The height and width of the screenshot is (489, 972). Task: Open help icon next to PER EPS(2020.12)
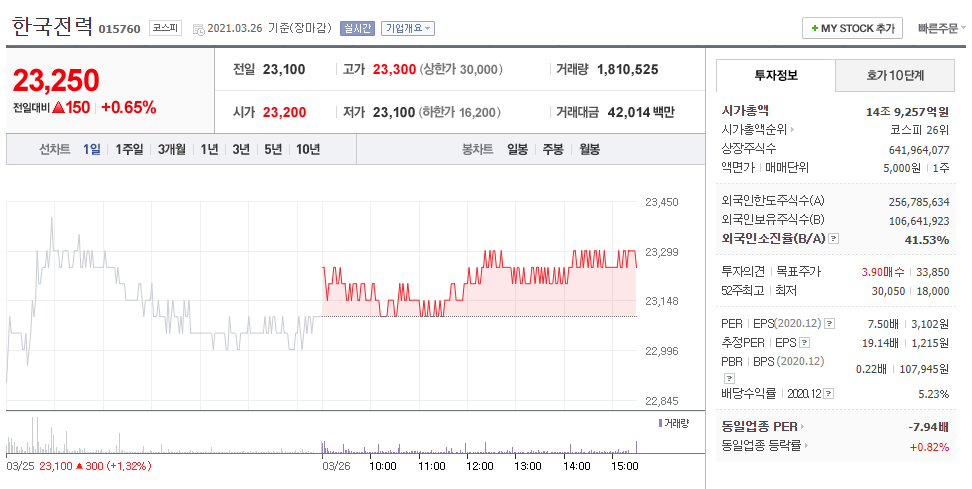point(829,324)
